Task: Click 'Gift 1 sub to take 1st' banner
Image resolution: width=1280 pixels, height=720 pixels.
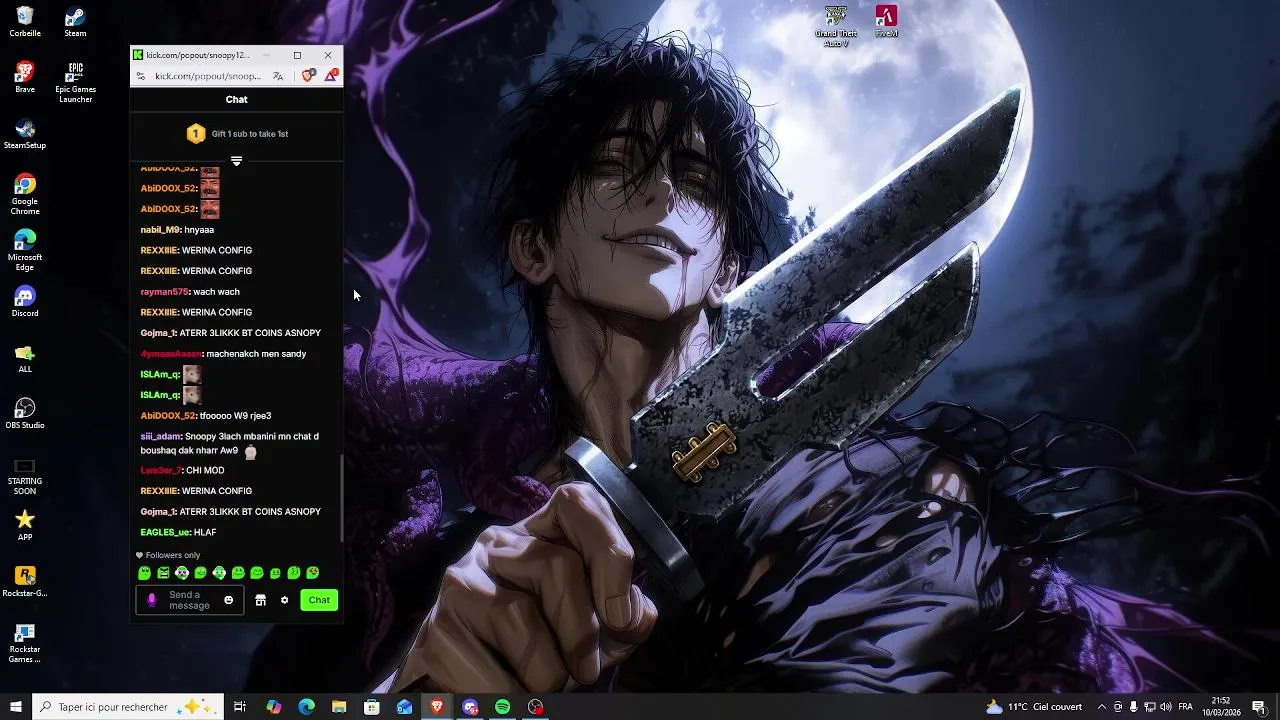Action: pyautogui.click(x=237, y=134)
